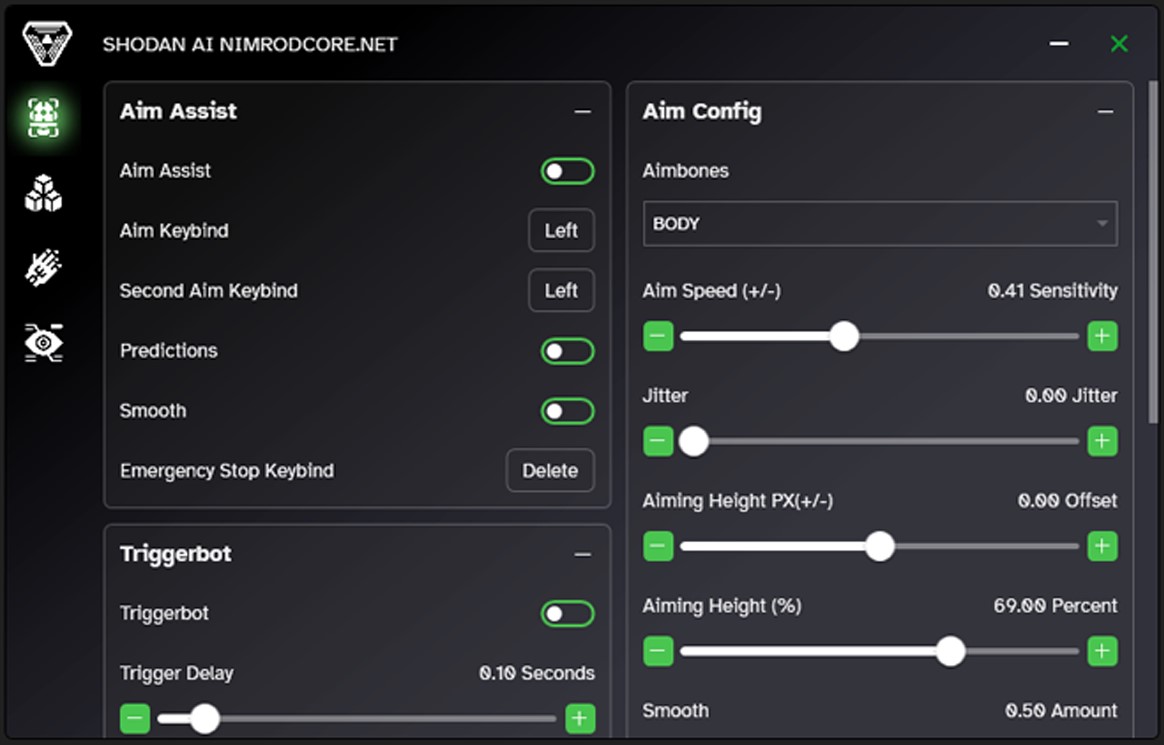Open the cubes sidebar section
The height and width of the screenshot is (745, 1164).
coord(43,194)
